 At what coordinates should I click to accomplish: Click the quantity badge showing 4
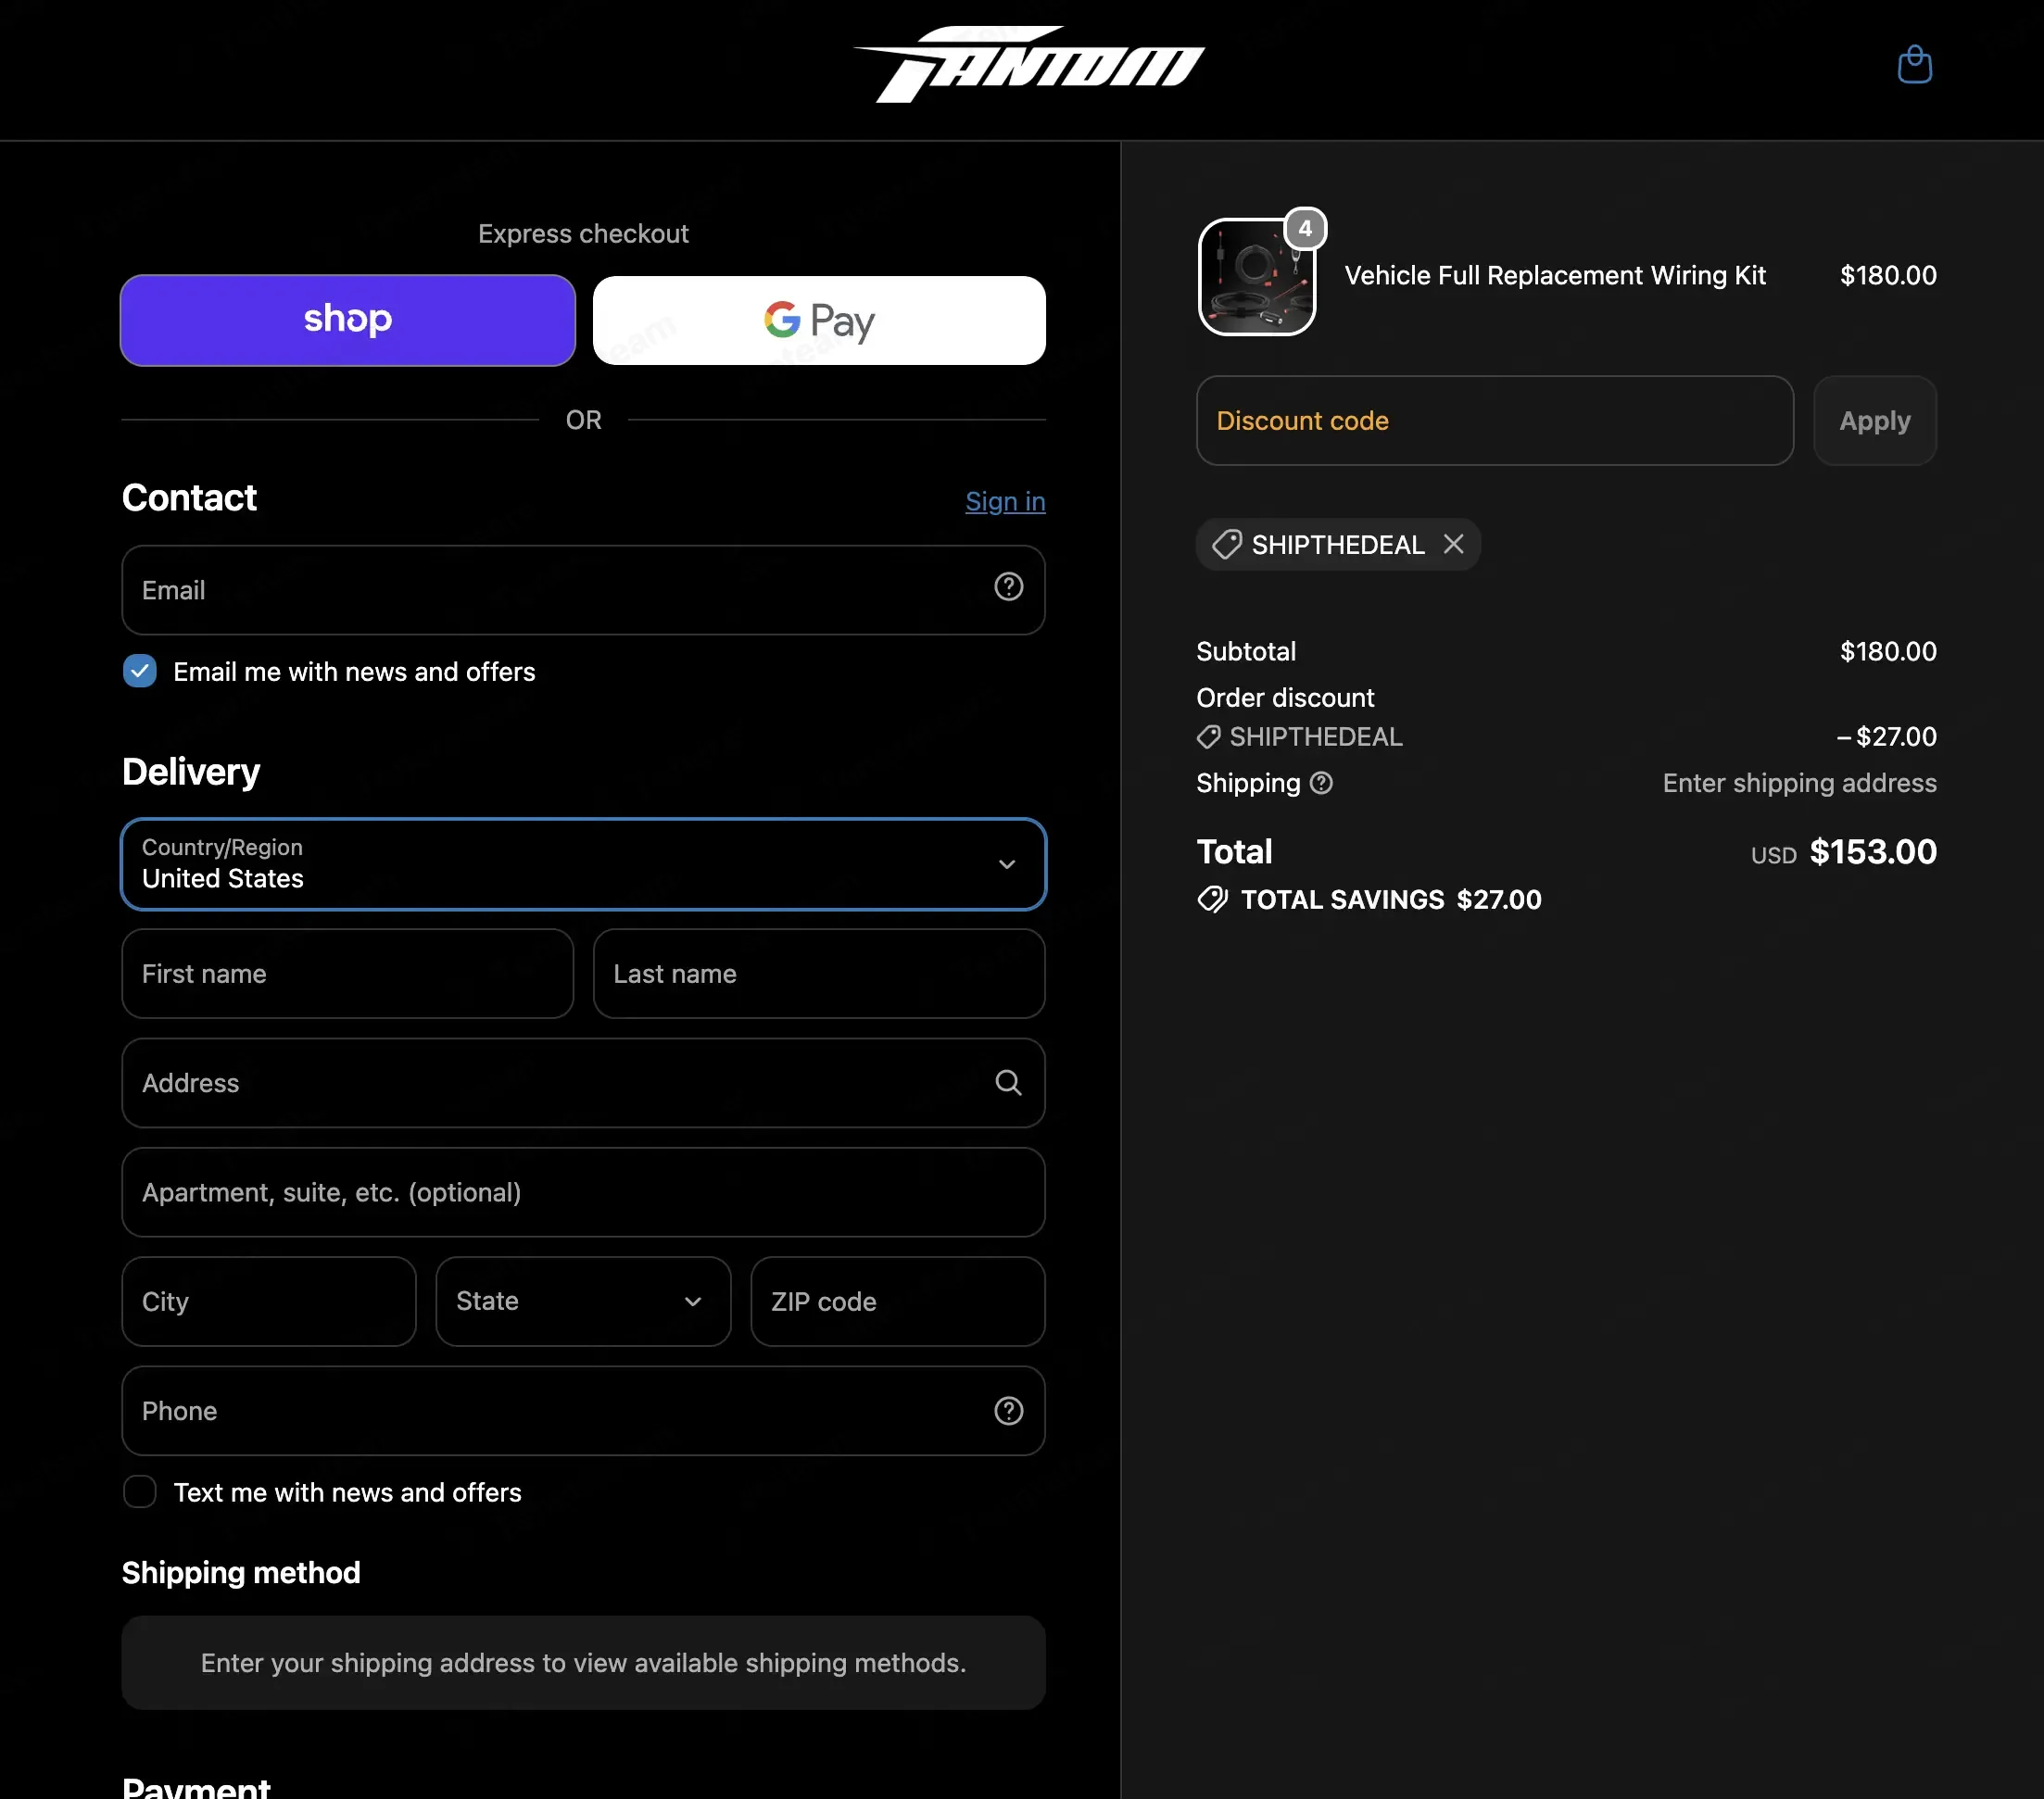pos(1304,229)
